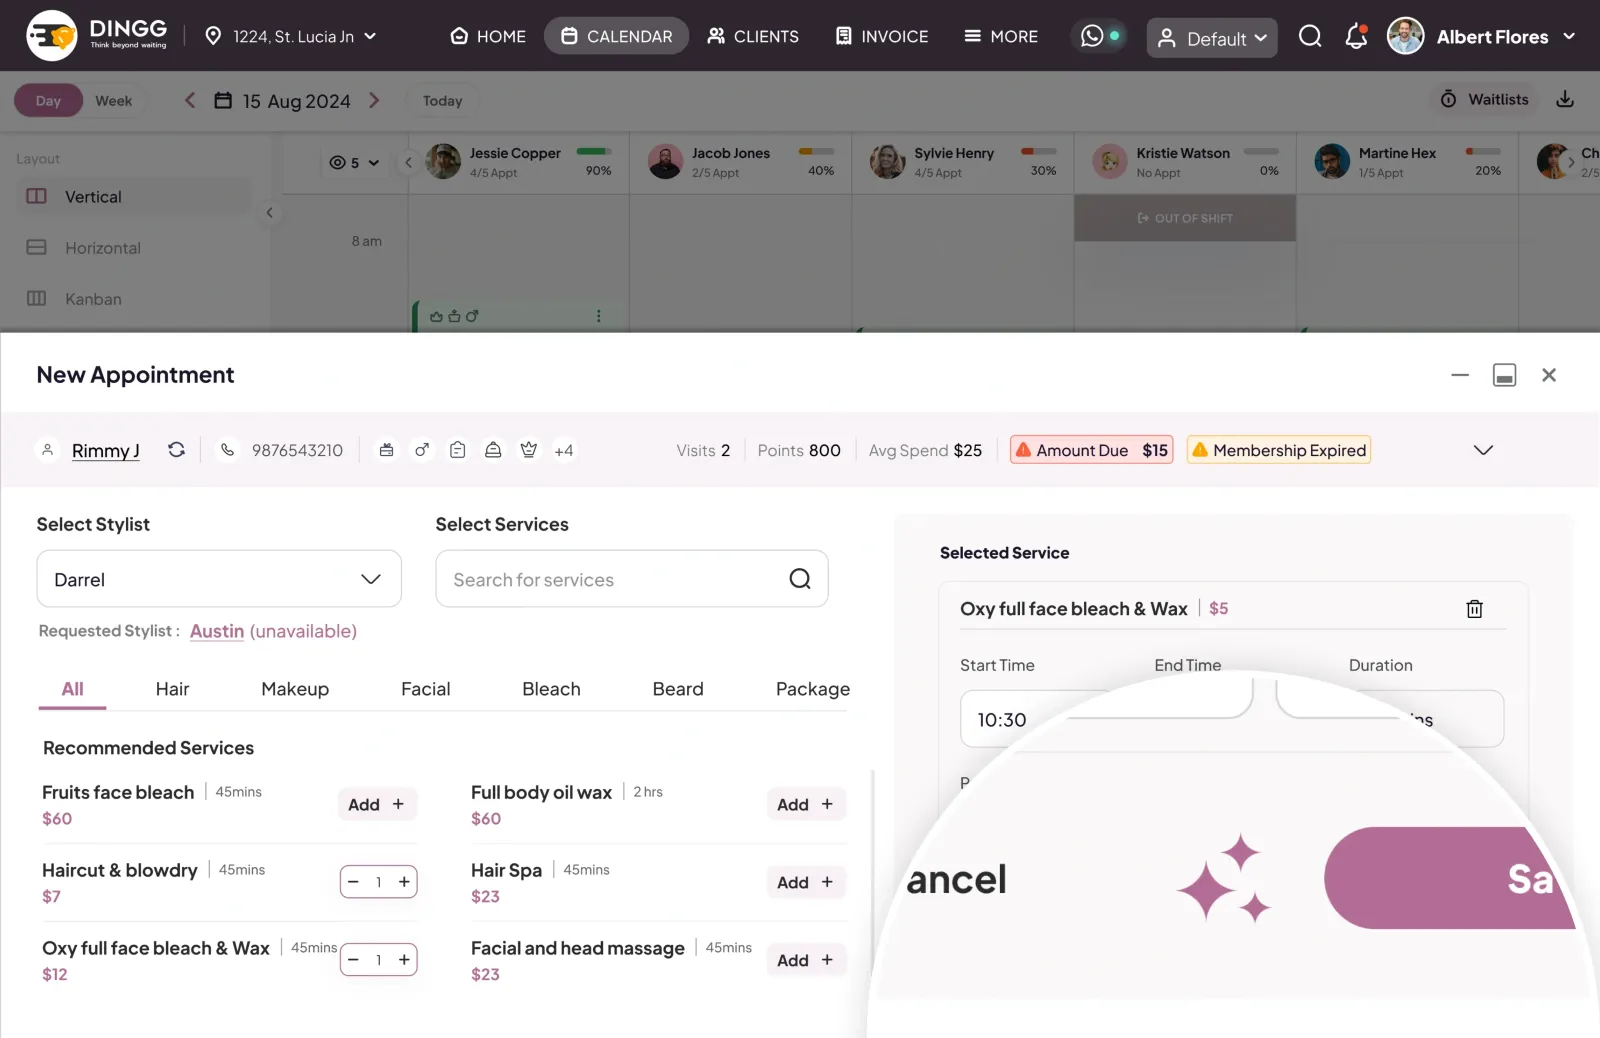Viewport: 1600px width, 1038px height.
Task: Click the search magnifier in services field
Action: pos(800,579)
